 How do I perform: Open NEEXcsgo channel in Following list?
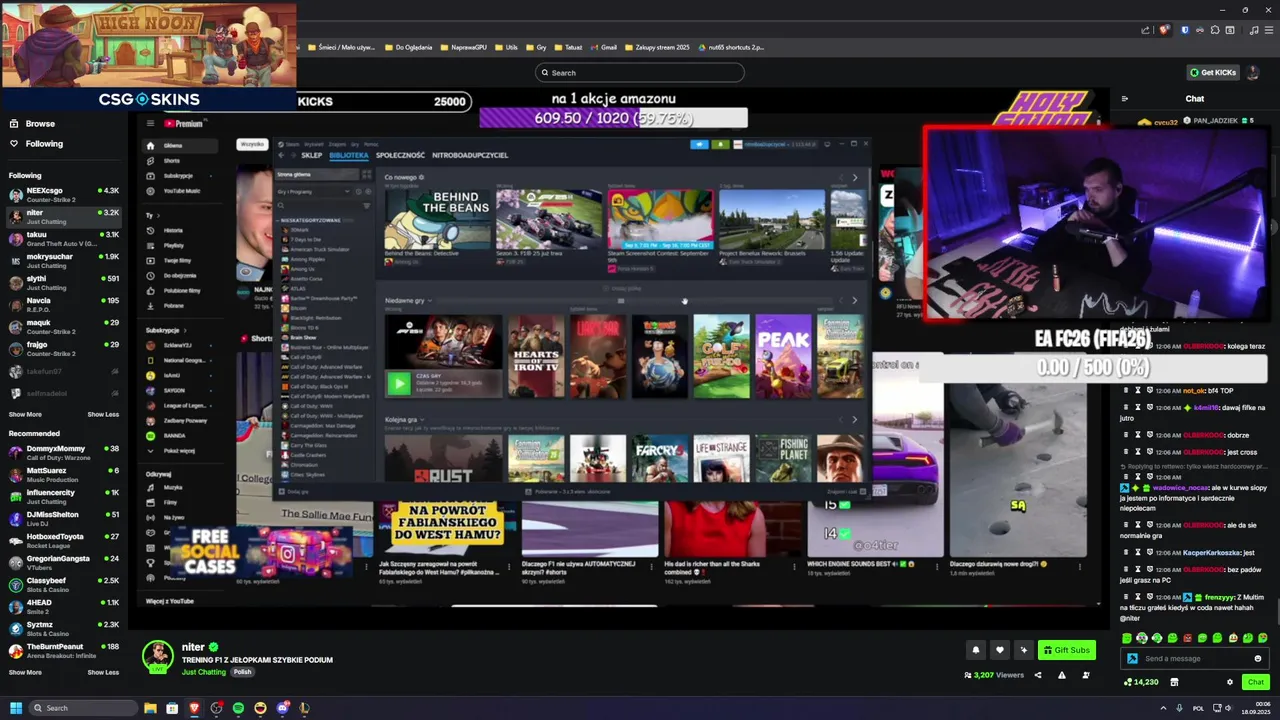(x=64, y=194)
